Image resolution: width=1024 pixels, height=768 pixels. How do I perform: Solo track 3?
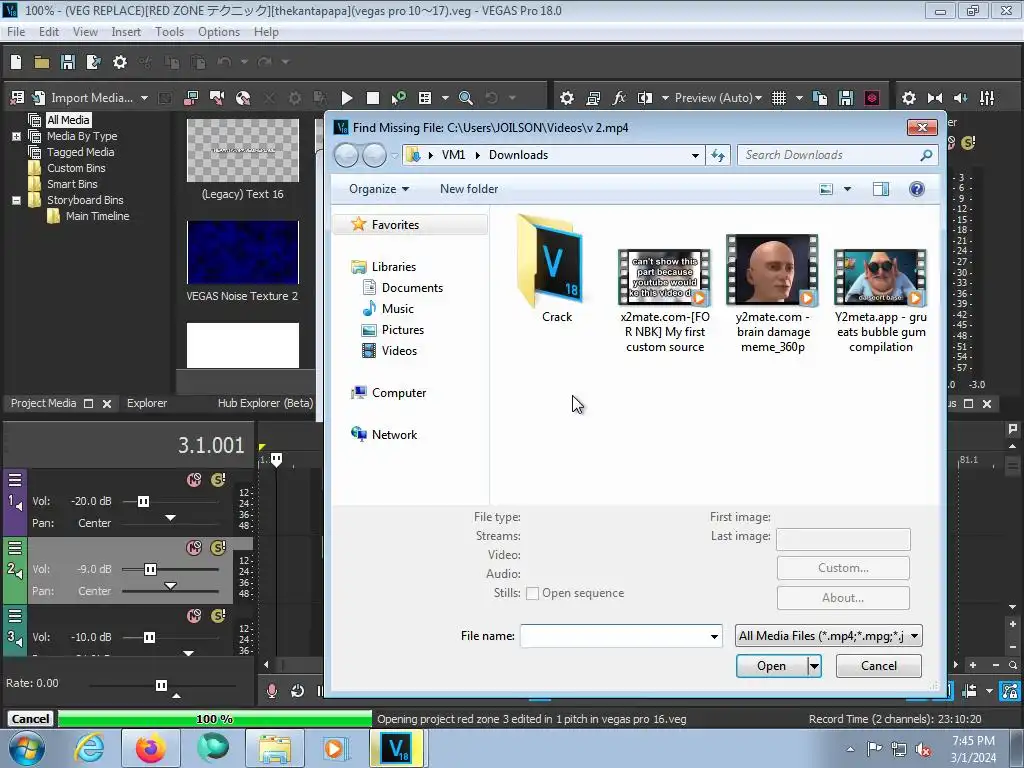point(218,616)
